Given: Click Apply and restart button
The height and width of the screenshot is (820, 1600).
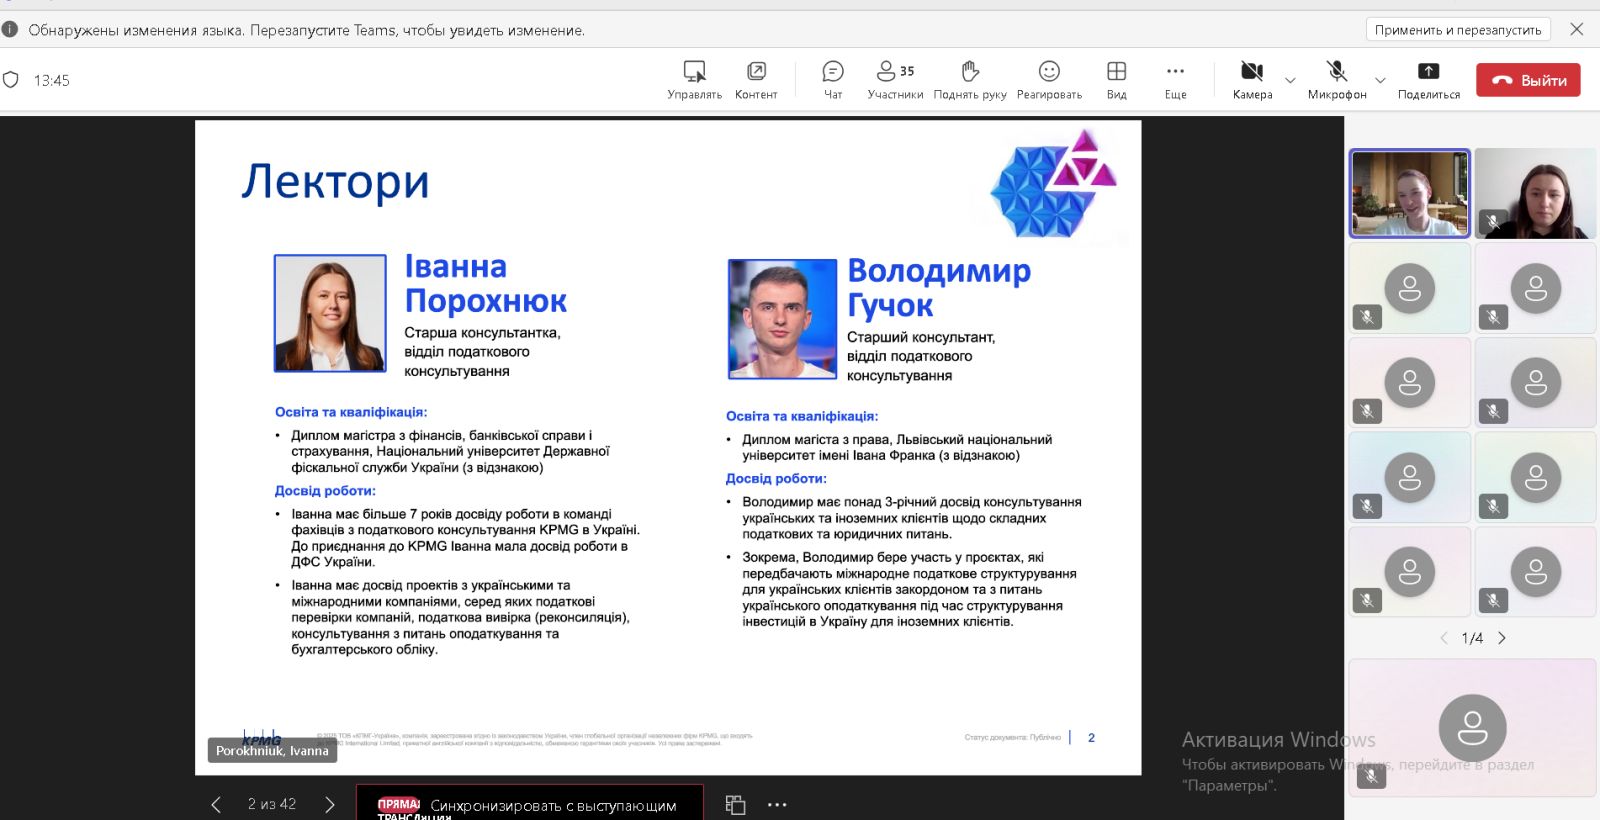Looking at the screenshot, I should tap(1457, 30).
